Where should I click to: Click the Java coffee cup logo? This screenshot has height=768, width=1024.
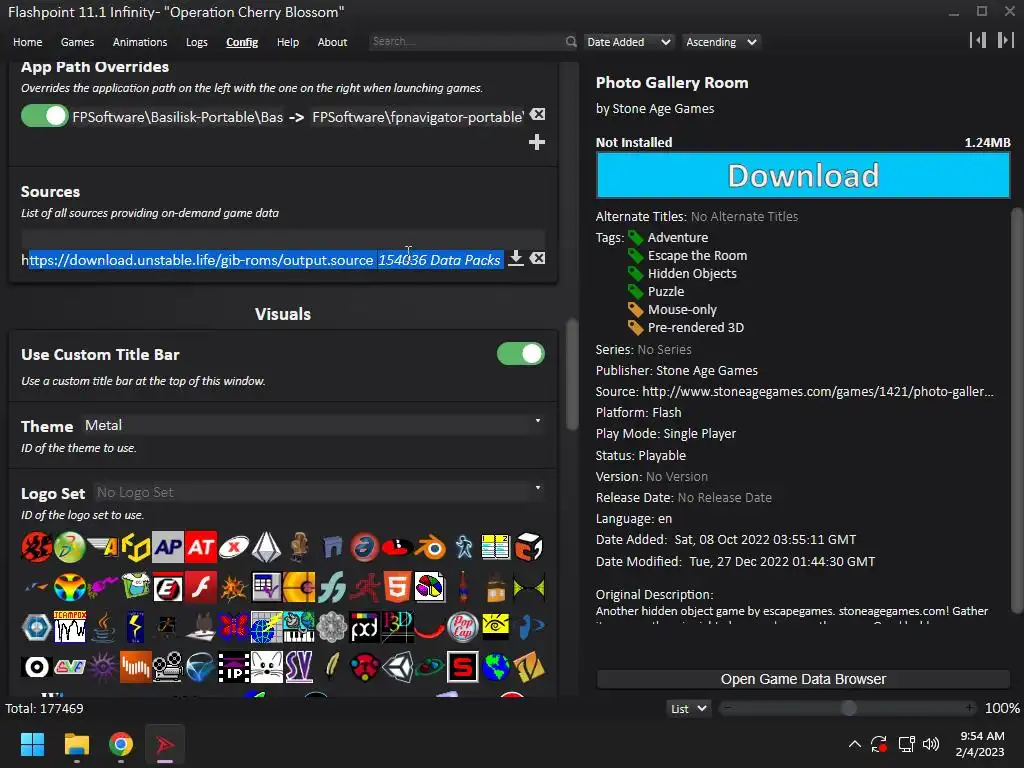[103, 627]
